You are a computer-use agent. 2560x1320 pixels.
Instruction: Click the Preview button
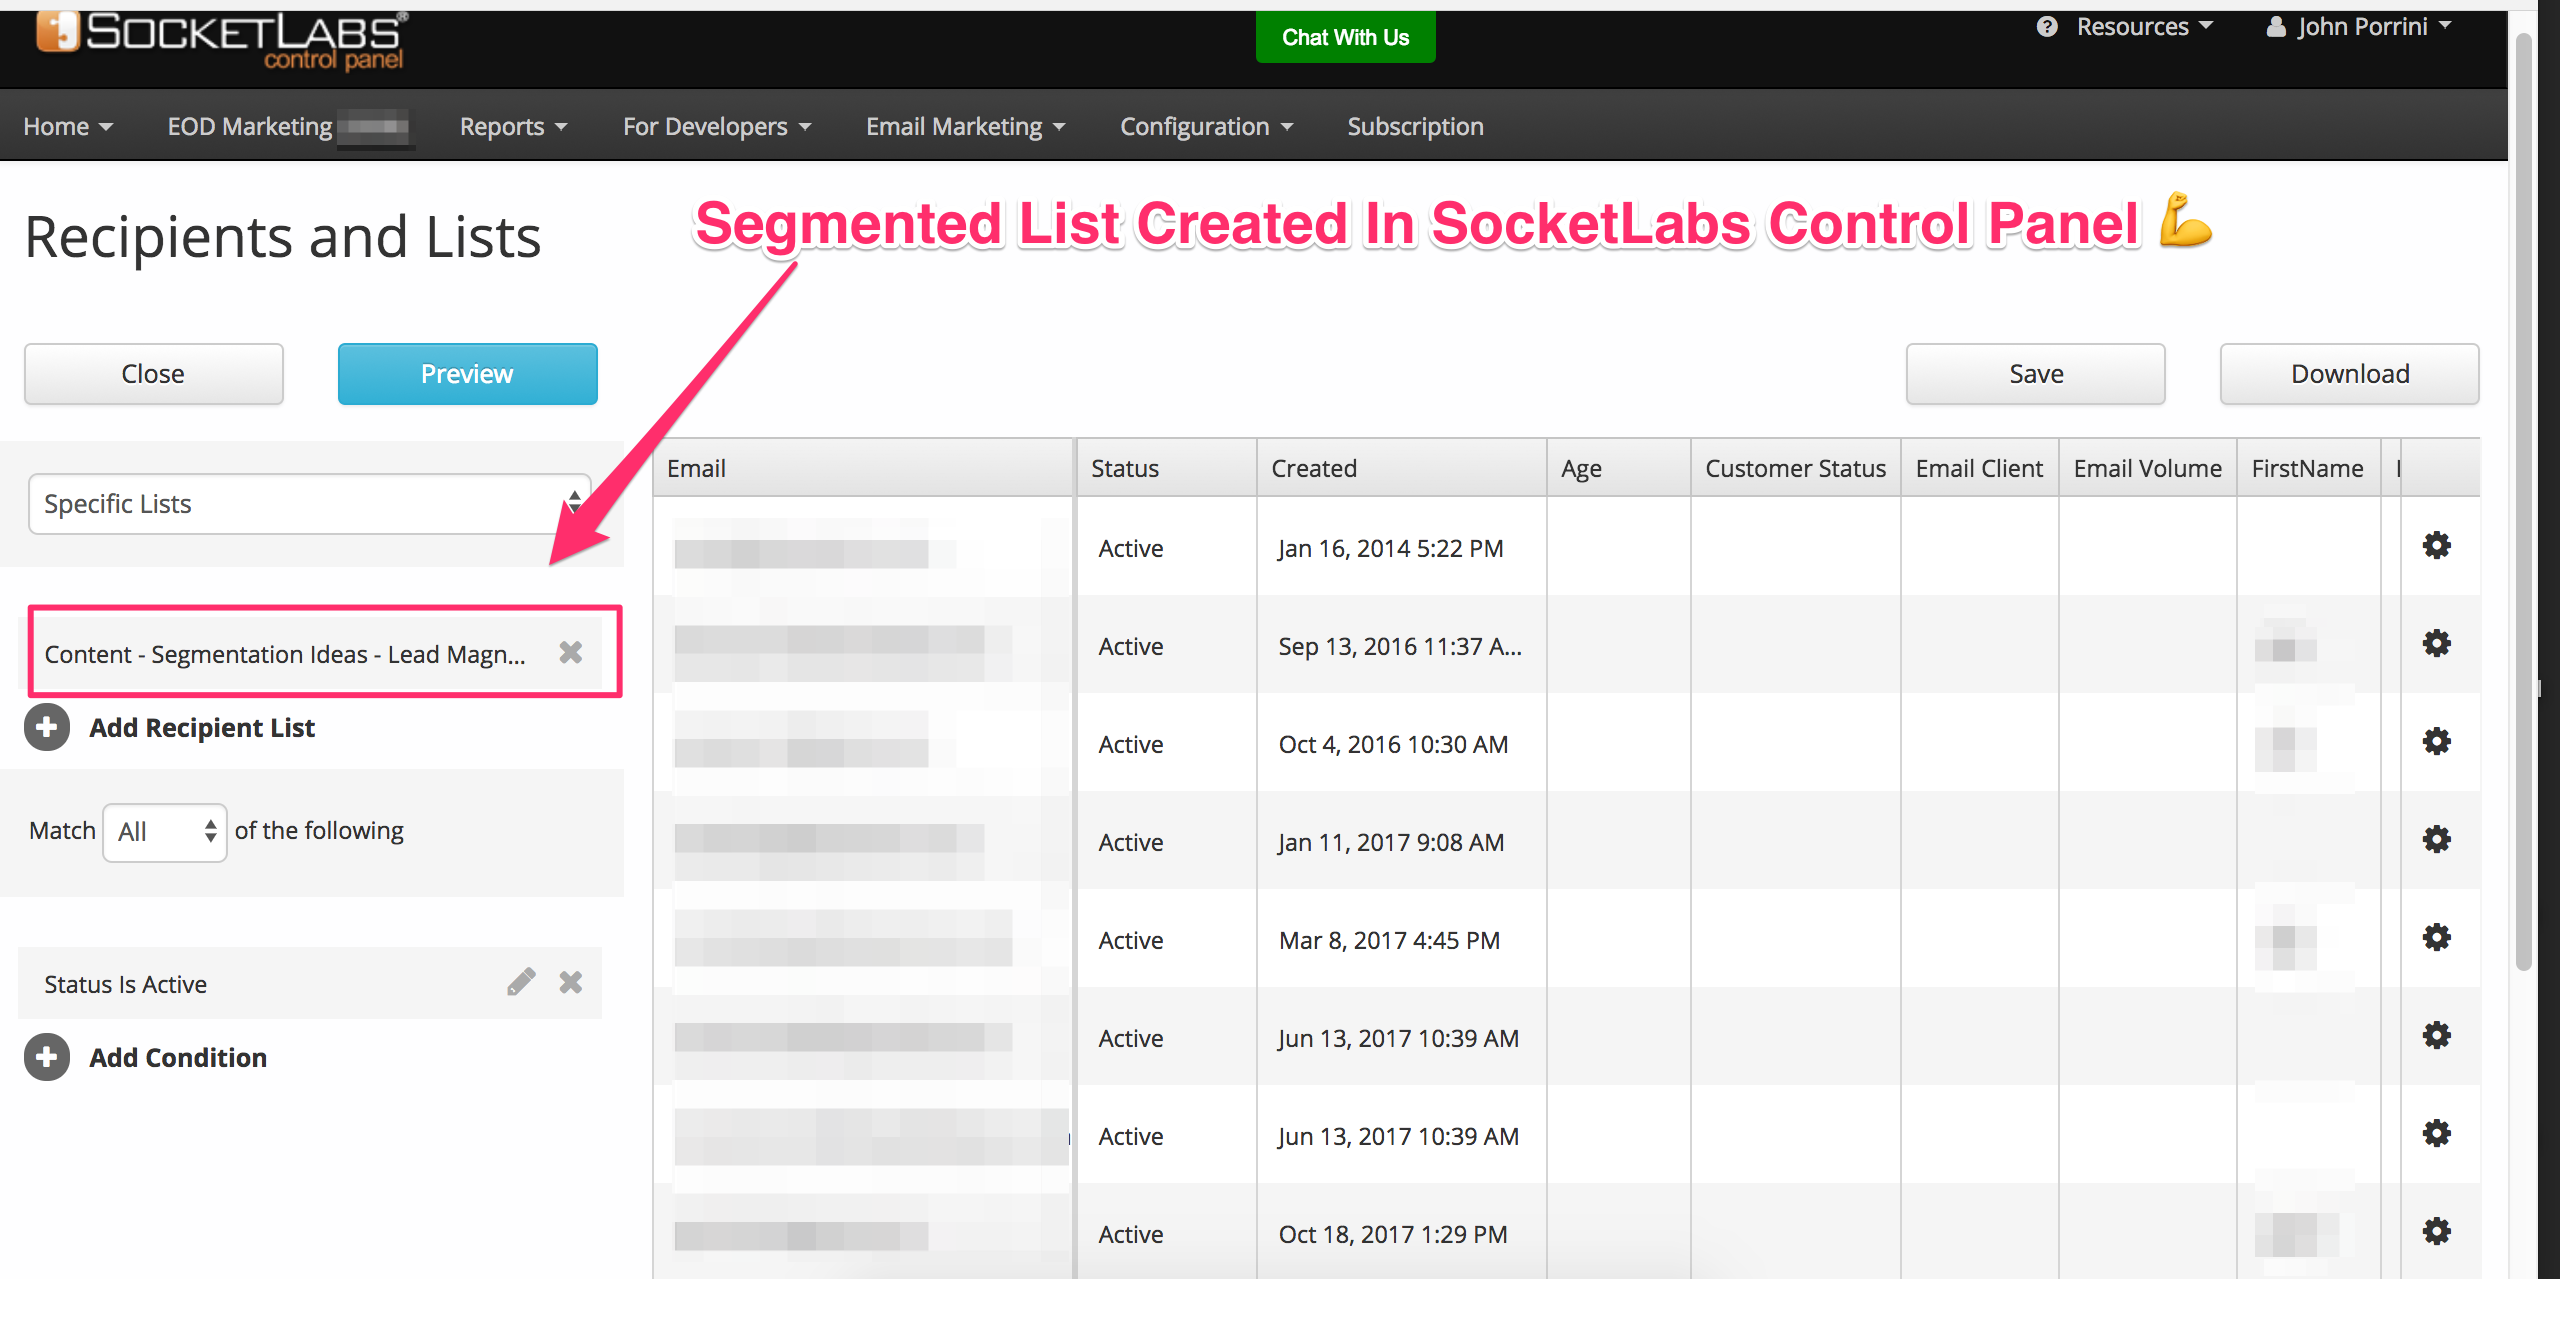click(467, 374)
